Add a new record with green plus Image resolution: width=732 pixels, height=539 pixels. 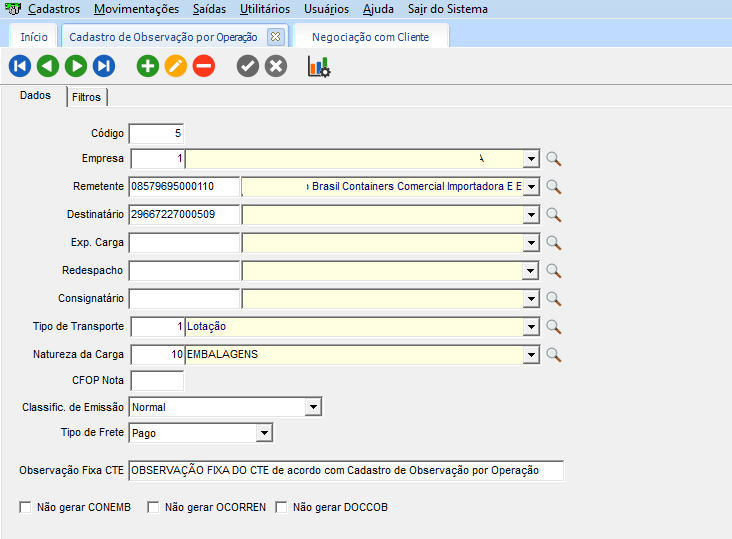(148, 66)
